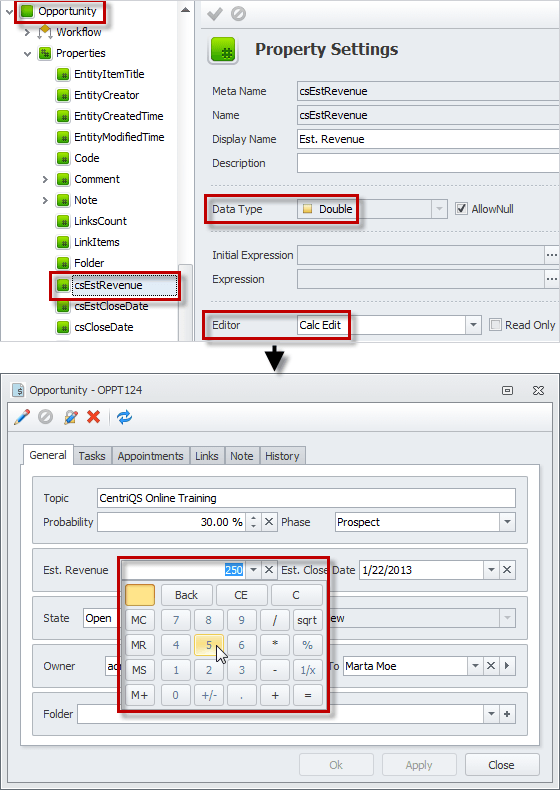The width and height of the screenshot is (560, 791).
Task: Switch to the Appointments tab
Action: pyautogui.click(x=150, y=456)
